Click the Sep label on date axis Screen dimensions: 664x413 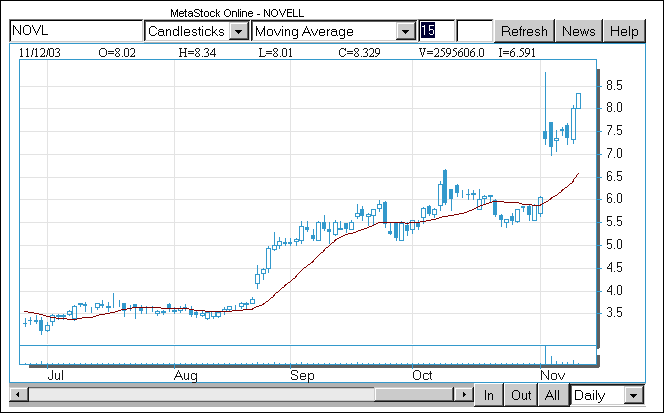point(302,375)
